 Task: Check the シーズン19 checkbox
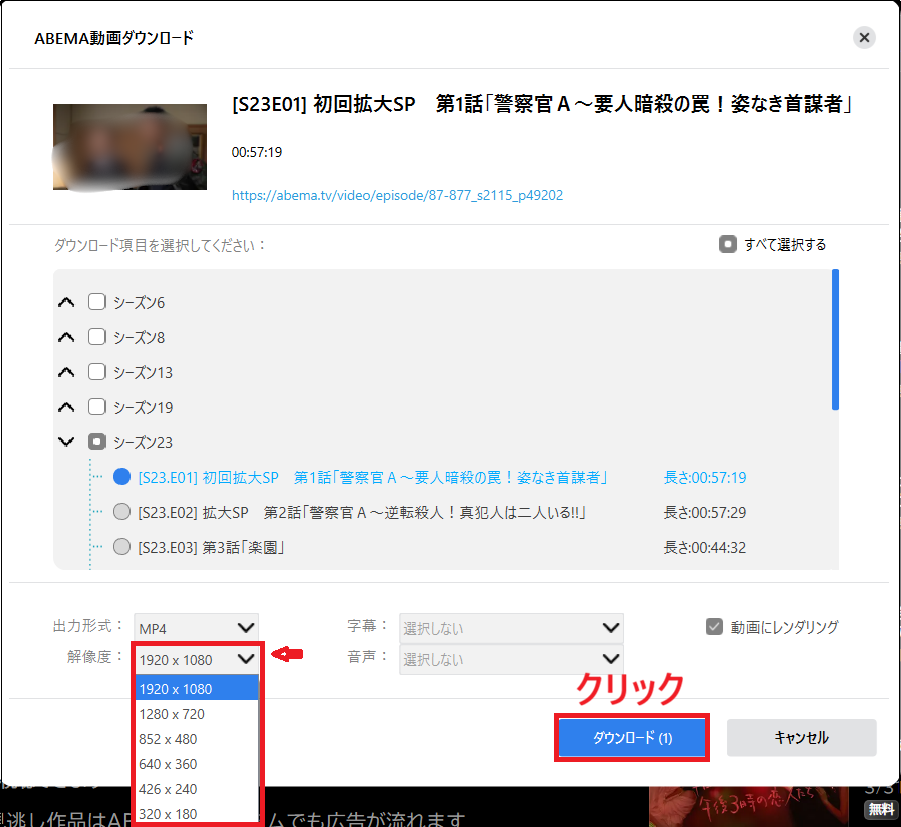pyautogui.click(x=95, y=406)
